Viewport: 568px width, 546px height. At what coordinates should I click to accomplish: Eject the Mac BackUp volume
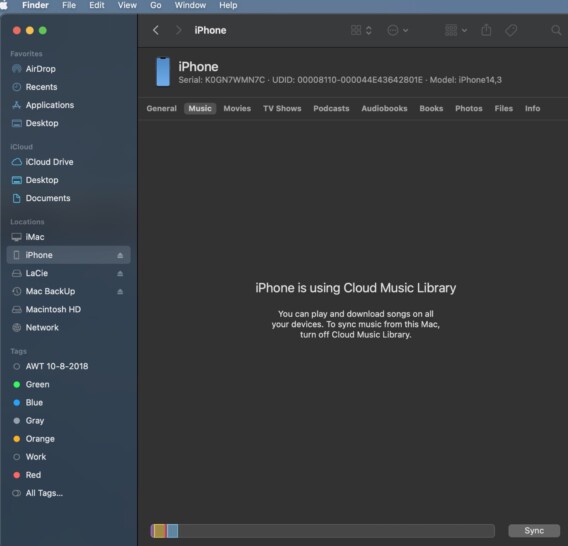[x=120, y=292]
